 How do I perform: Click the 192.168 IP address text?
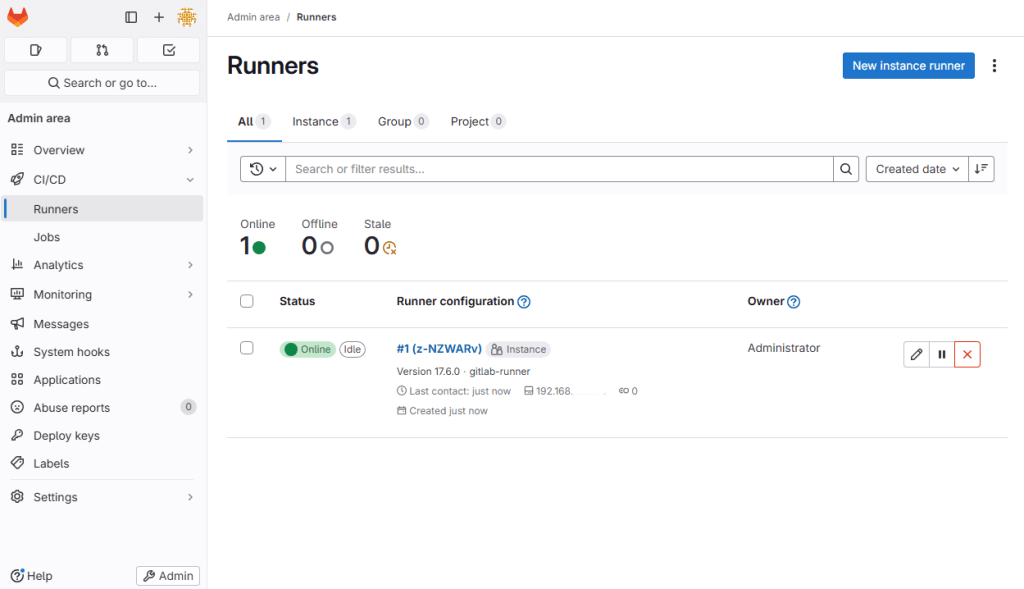tap(554, 391)
